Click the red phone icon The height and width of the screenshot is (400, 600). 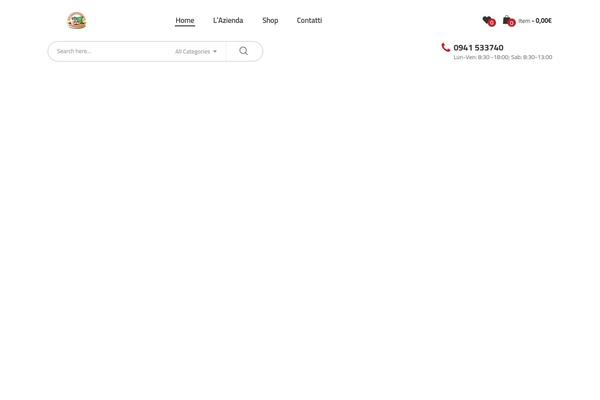[x=445, y=47]
